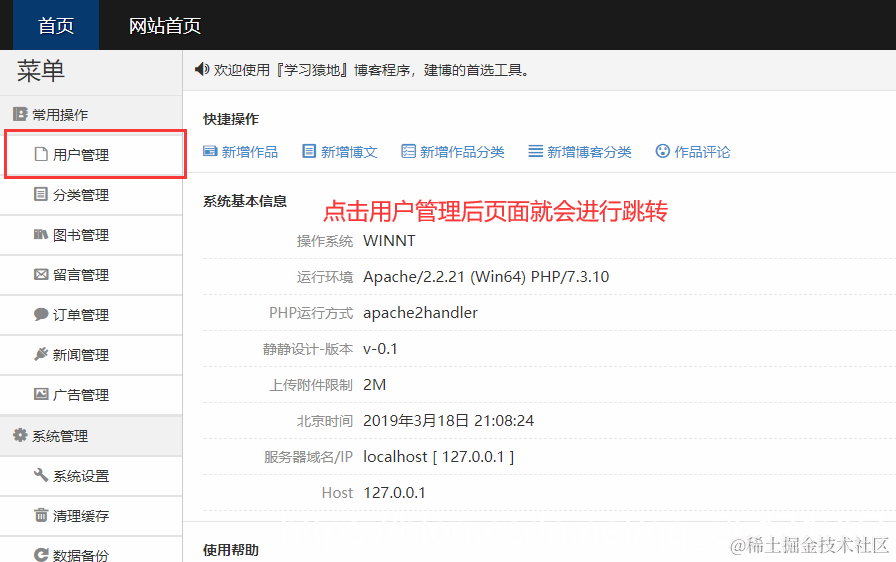Image resolution: width=896 pixels, height=562 pixels.
Task: Click the icon left of 新增作品分类
Action: 409,151
